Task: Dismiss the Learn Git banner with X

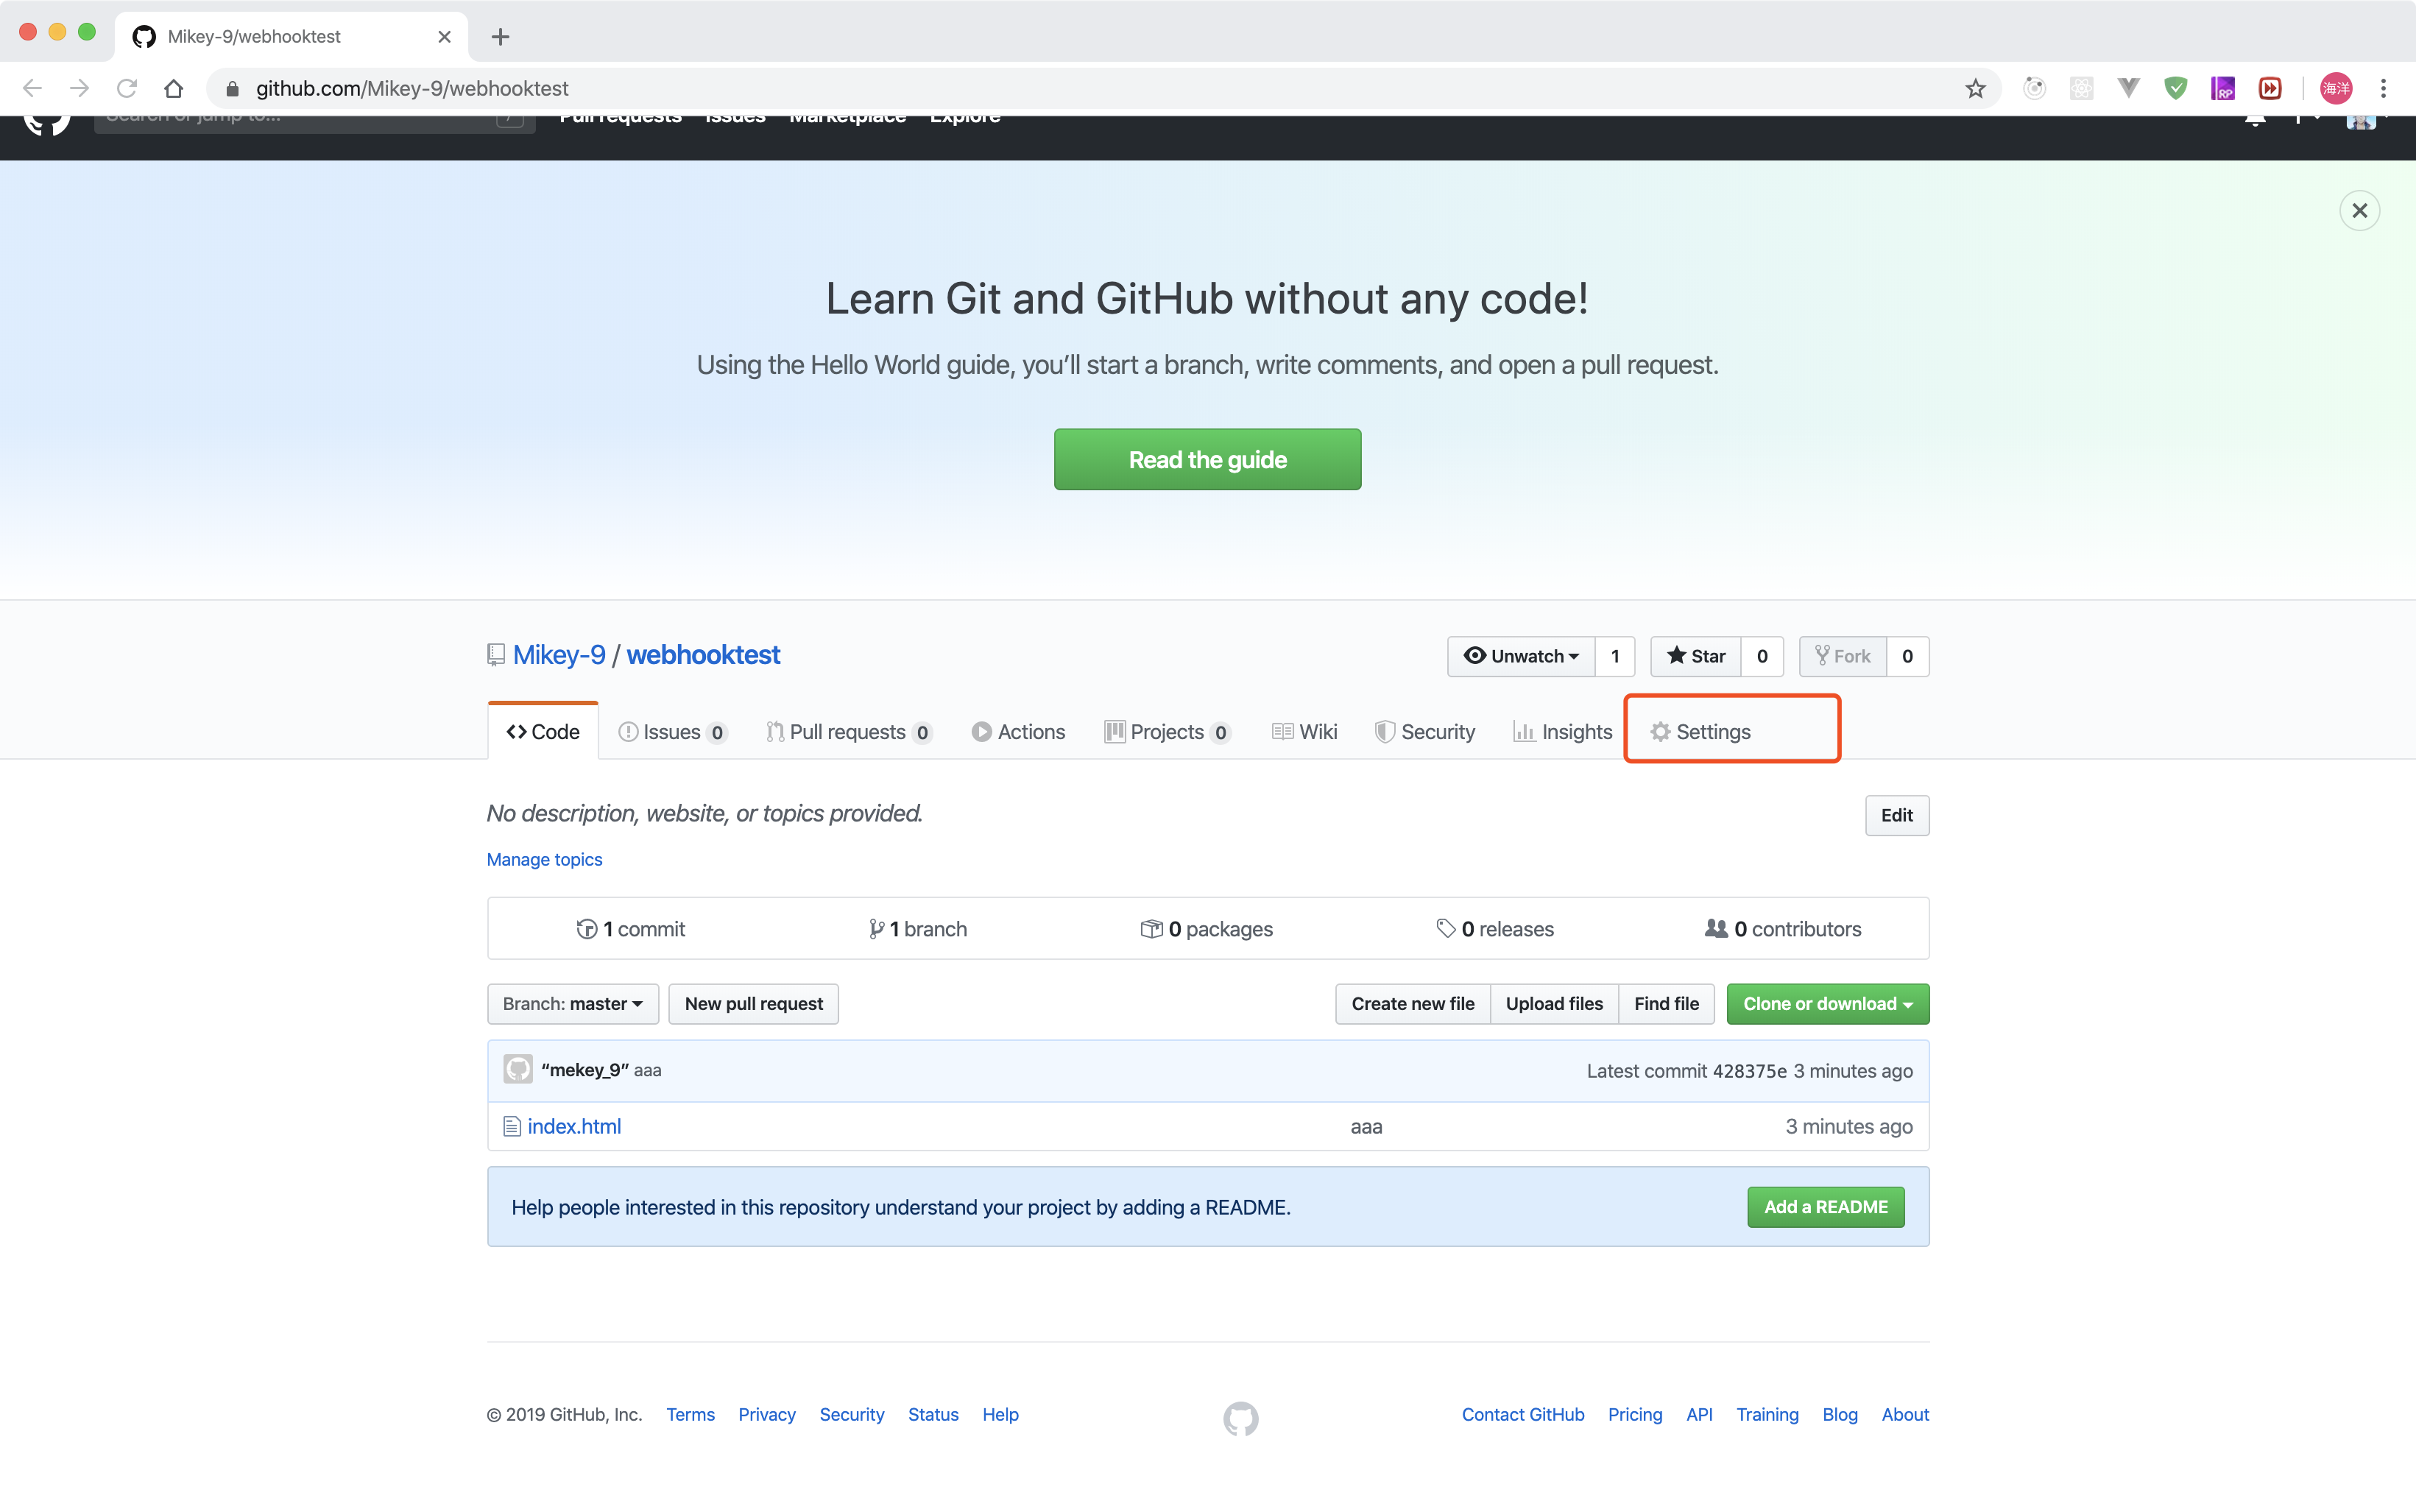Action: (x=2359, y=211)
